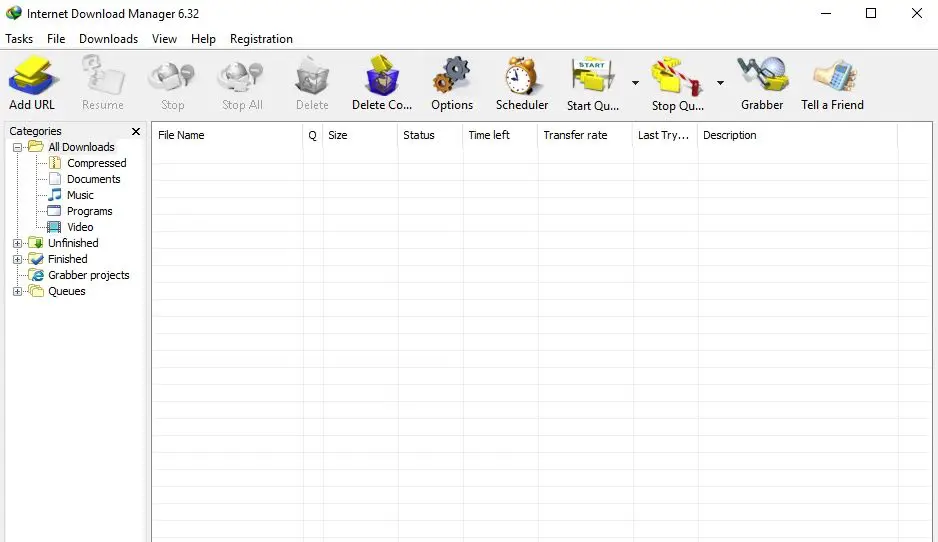
Task: Open the File menu
Action: (x=56, y=39)
